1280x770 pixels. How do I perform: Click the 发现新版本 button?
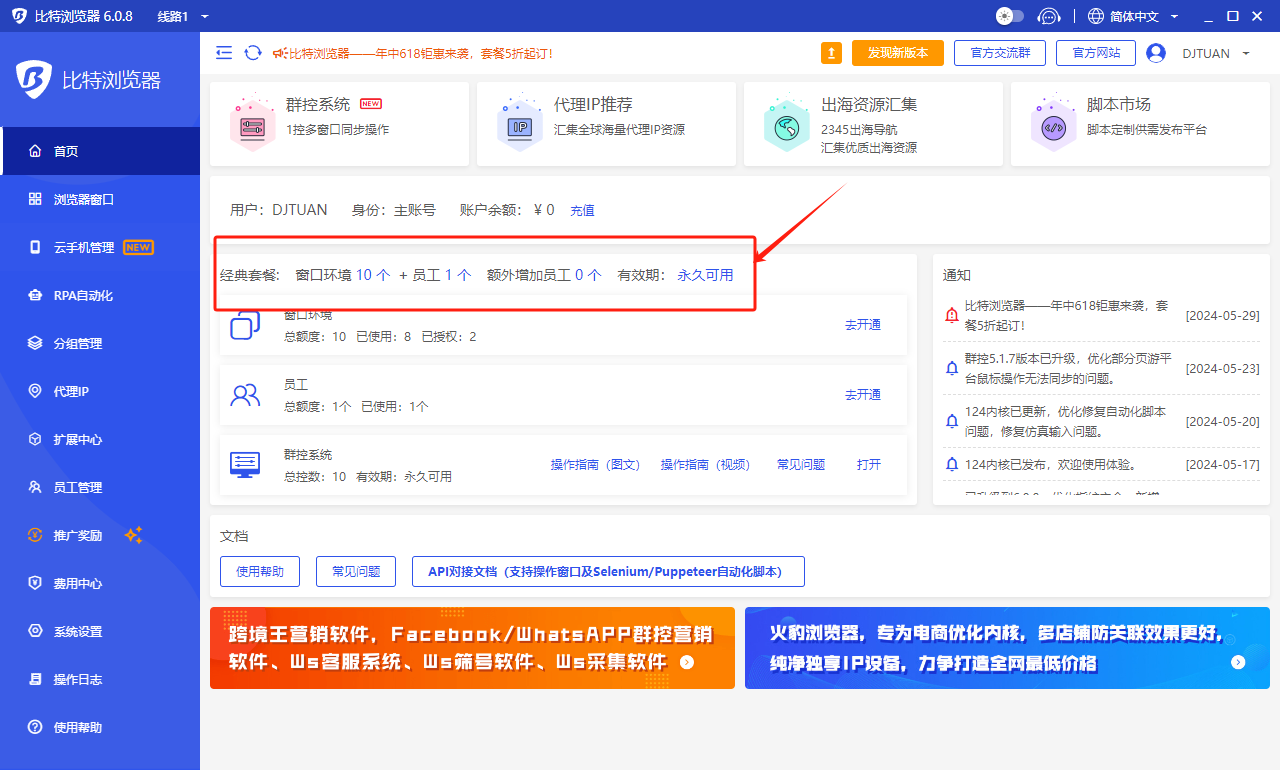tap(897, 53)
